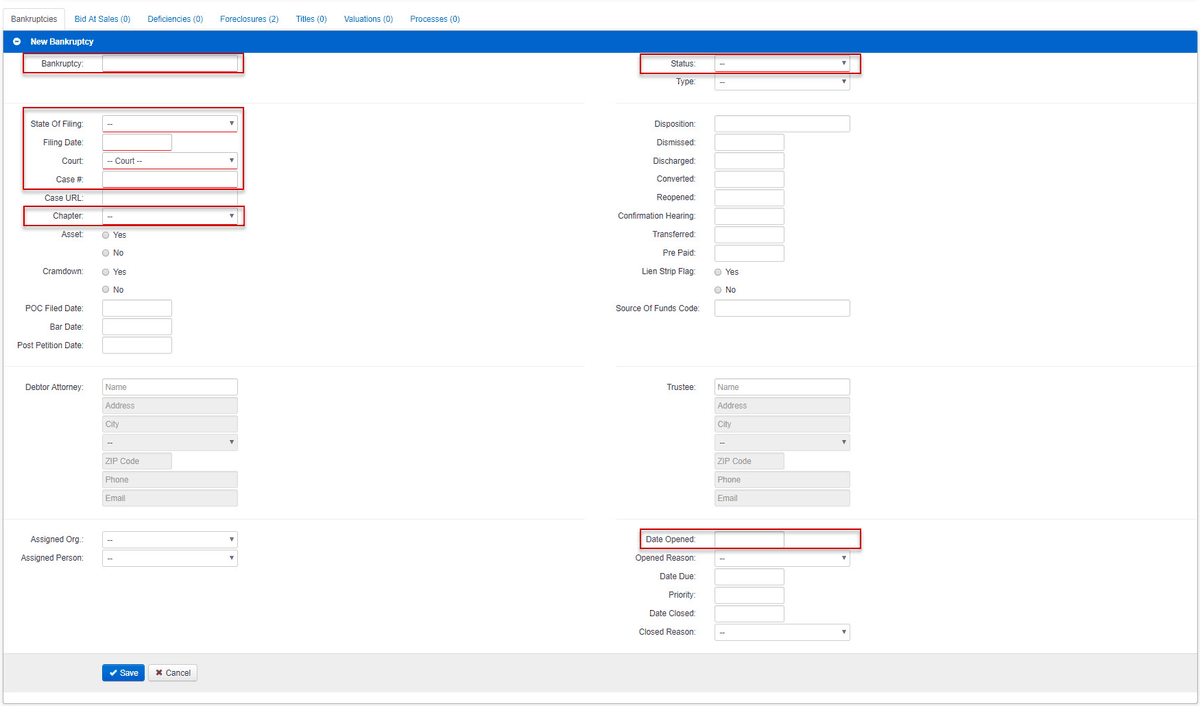Expand the Assigned Org. dropdown
The height and width of the screenshot is (706, 1200).
pyautogui.click(x=170, y=539)
